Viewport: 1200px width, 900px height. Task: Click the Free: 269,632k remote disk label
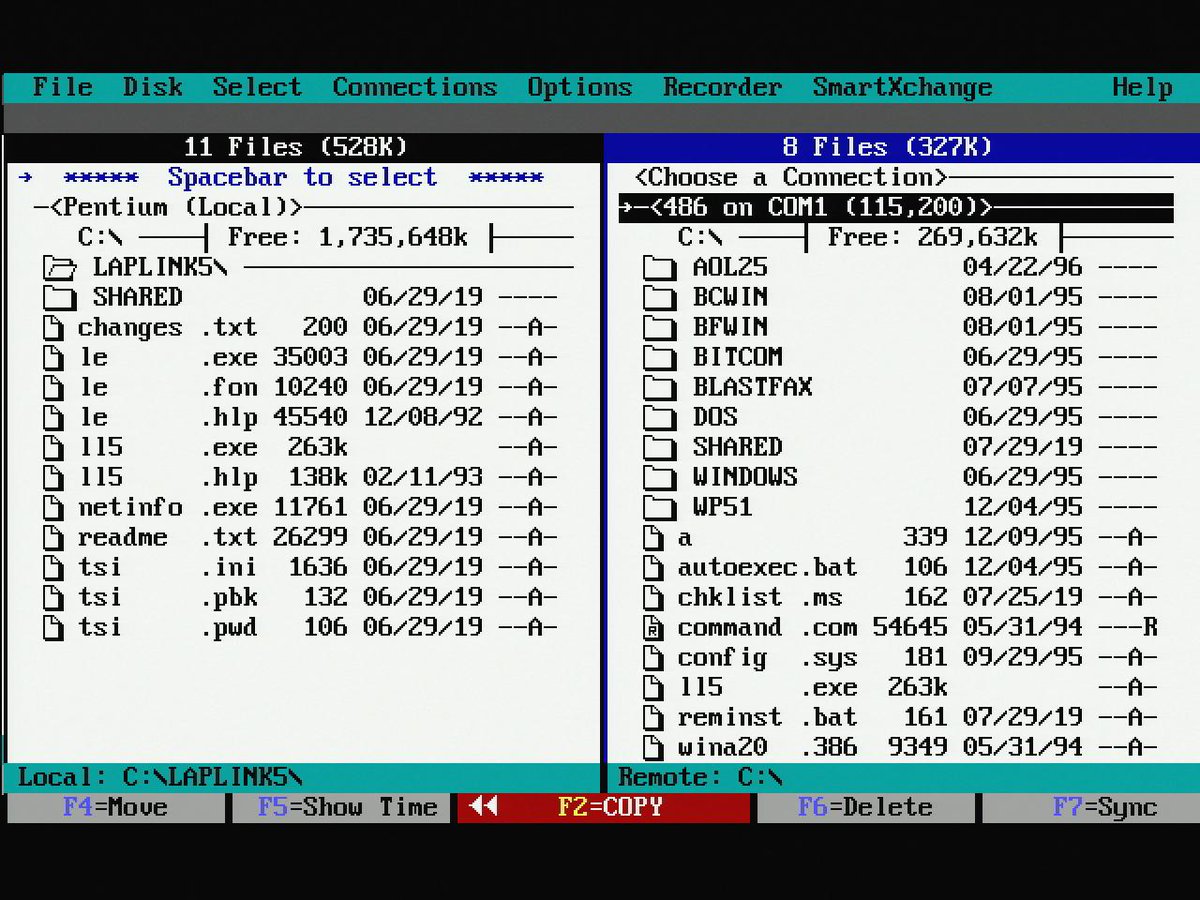(932, 237)
